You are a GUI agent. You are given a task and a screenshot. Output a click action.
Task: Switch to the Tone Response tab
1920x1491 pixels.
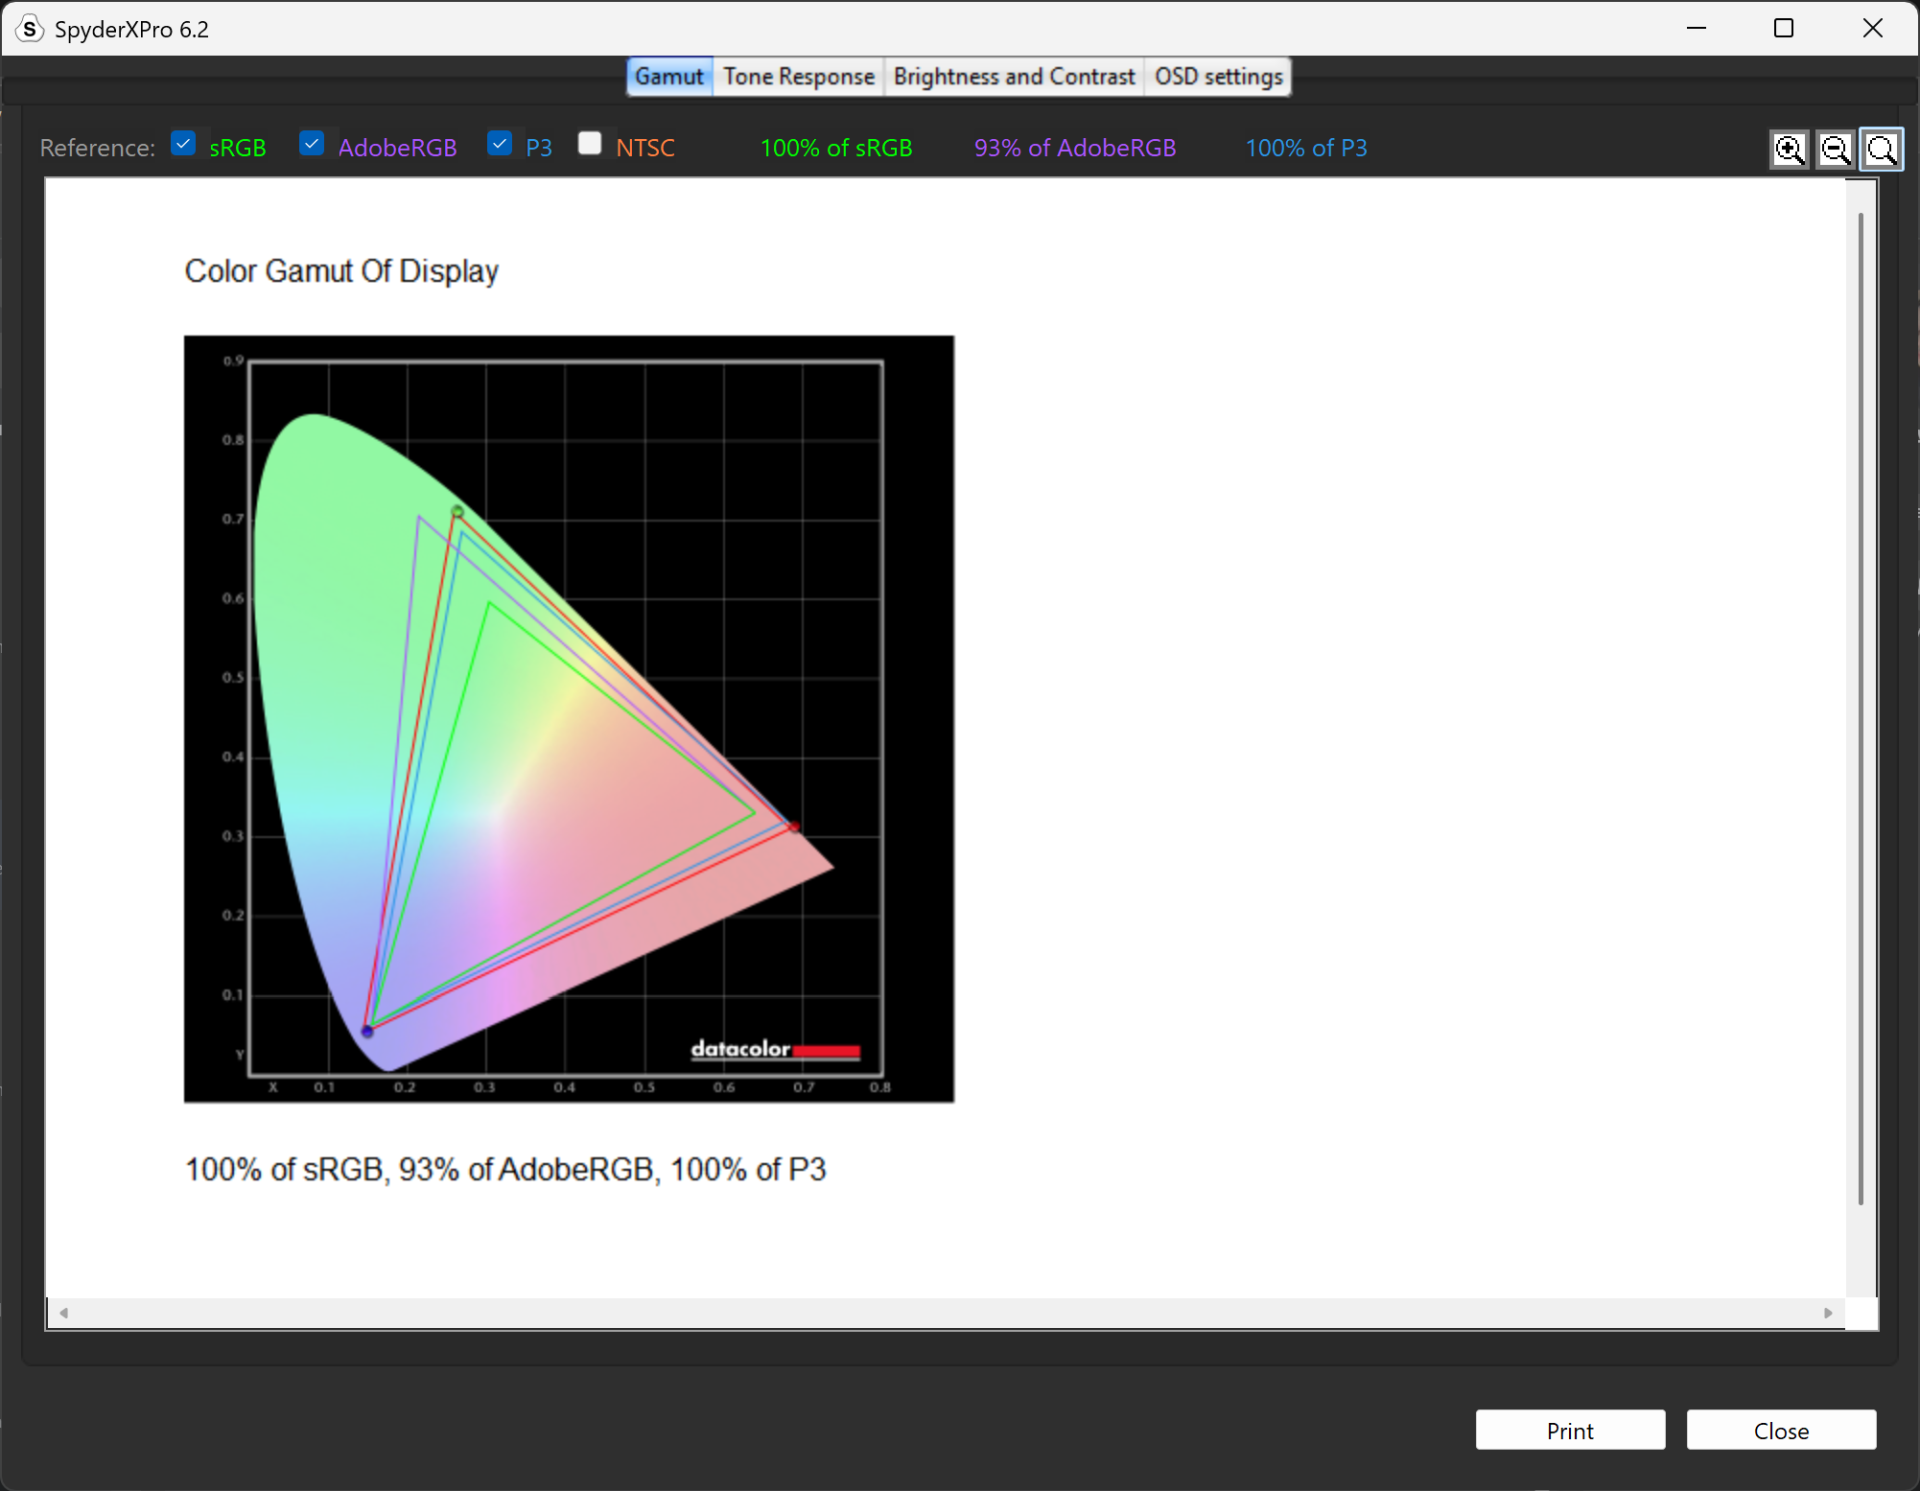click(797, 76)
